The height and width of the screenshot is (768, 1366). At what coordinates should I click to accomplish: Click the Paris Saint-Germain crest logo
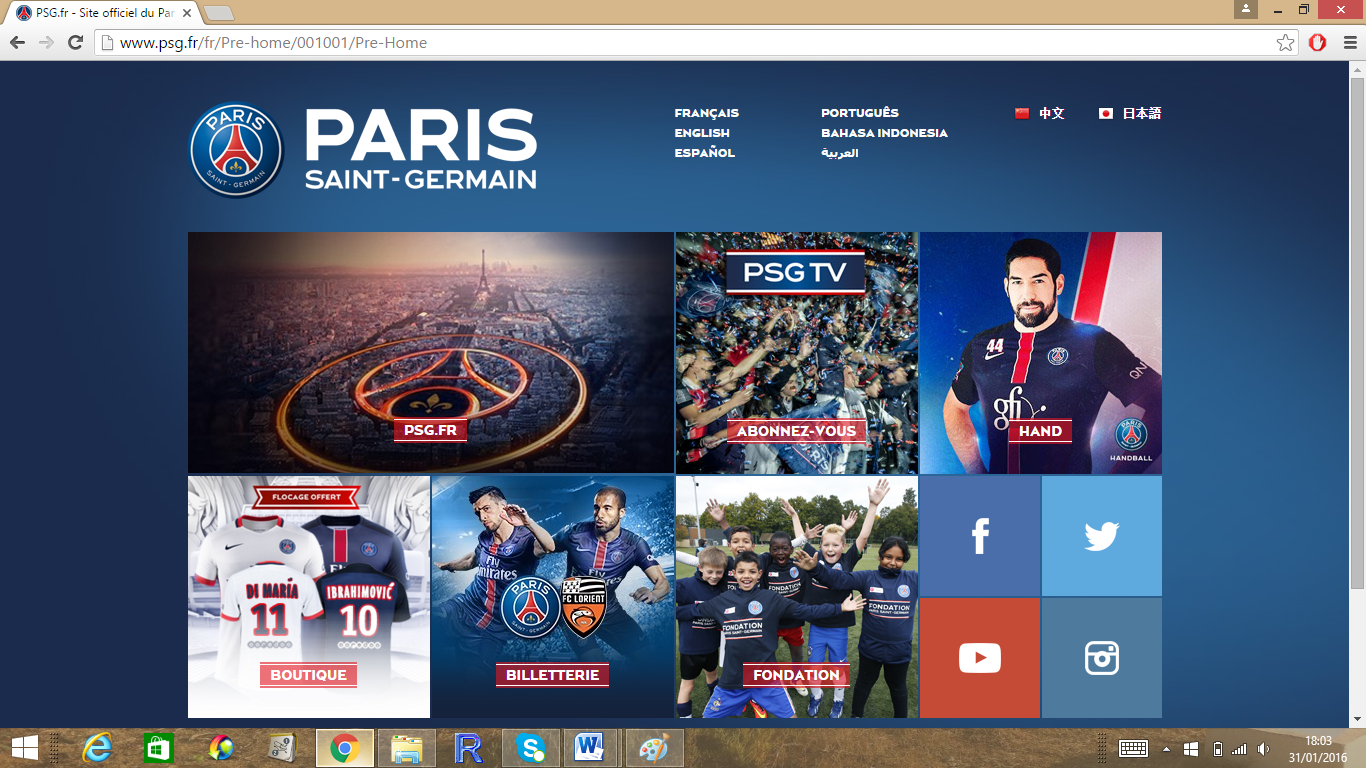[237, 150]
